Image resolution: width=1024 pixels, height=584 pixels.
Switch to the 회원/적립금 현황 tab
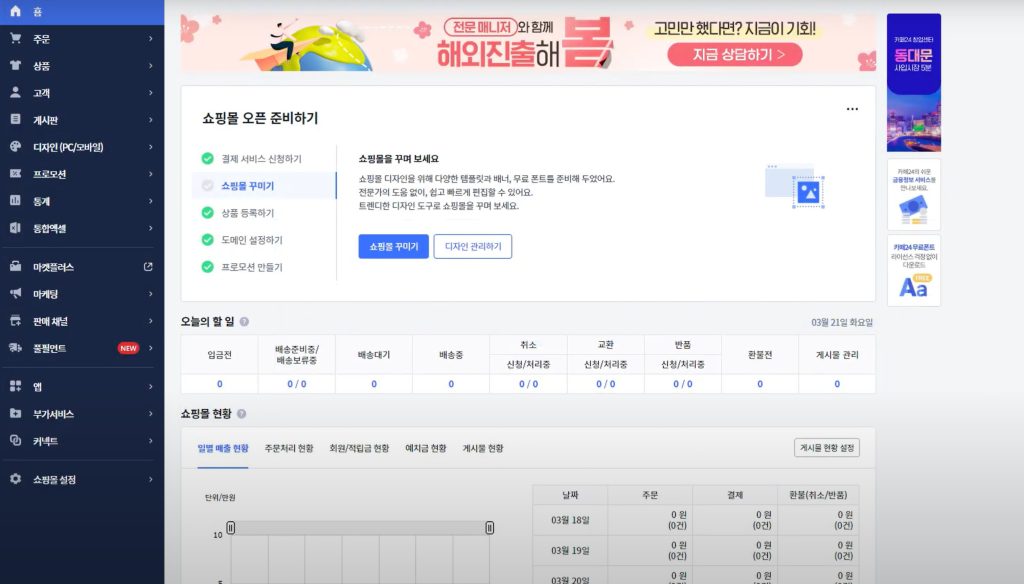(x=359, y=448)
